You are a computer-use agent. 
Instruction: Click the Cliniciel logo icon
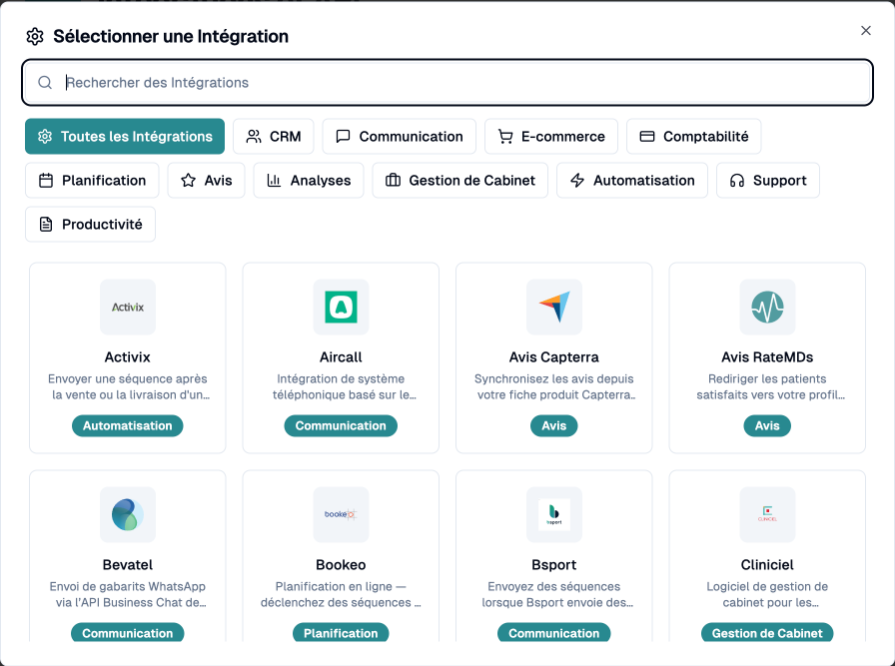point(767,515)
